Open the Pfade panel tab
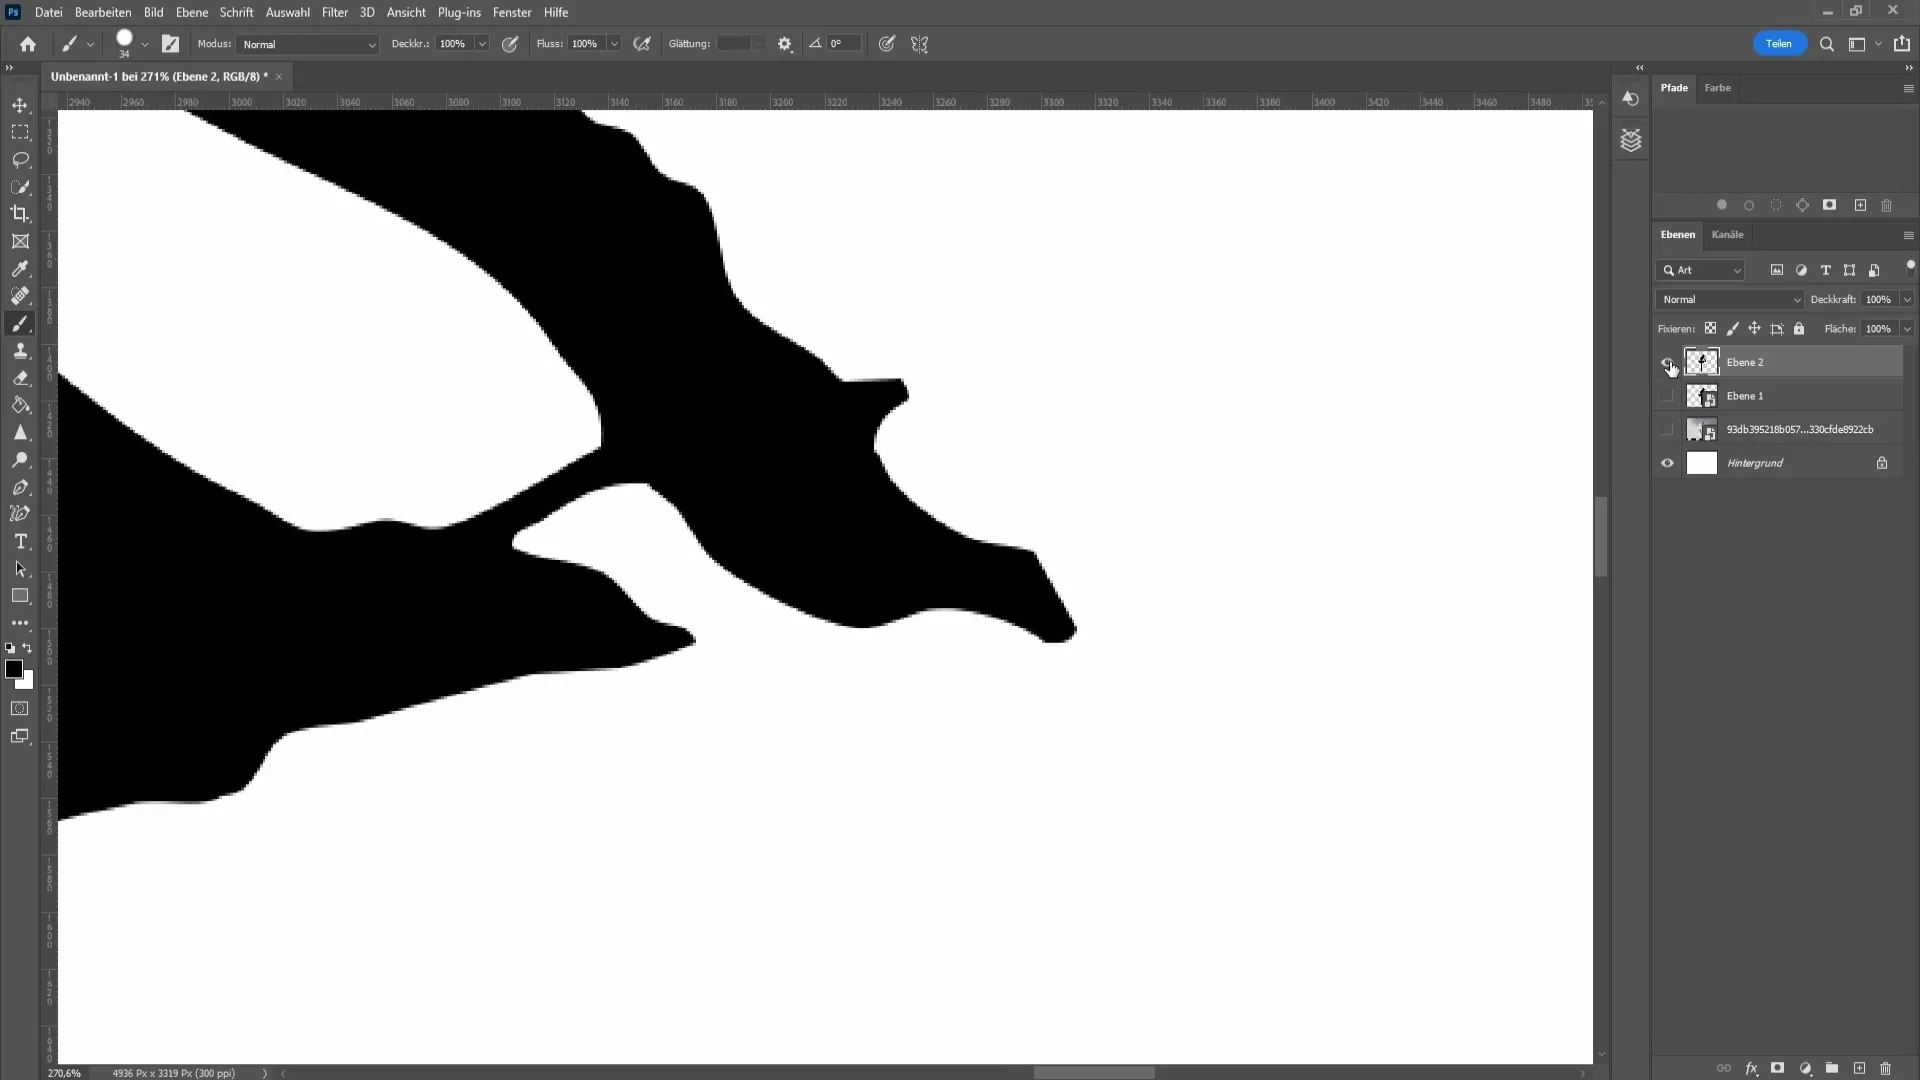 [1674, 88]
